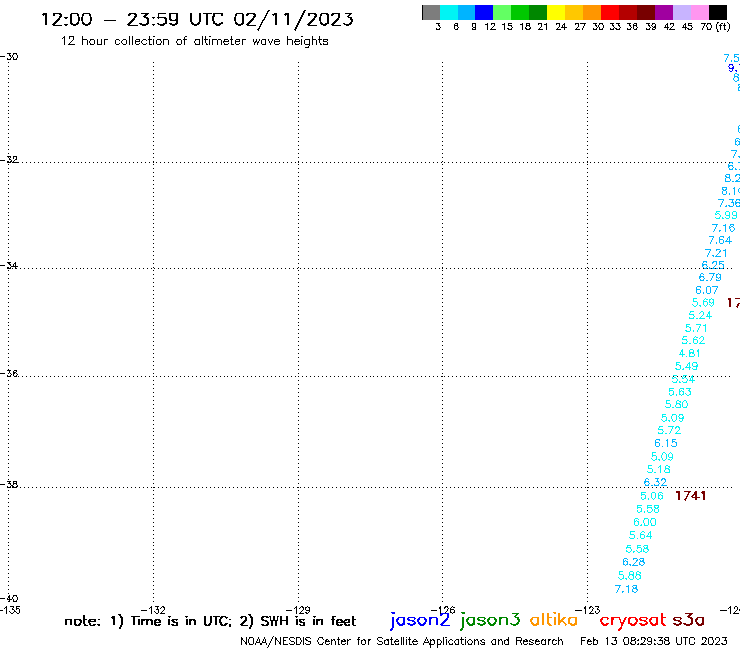Viewport: 740px width, 650px height.
Task: Click the black swatch at the scale's end
Action: point(718,12)
